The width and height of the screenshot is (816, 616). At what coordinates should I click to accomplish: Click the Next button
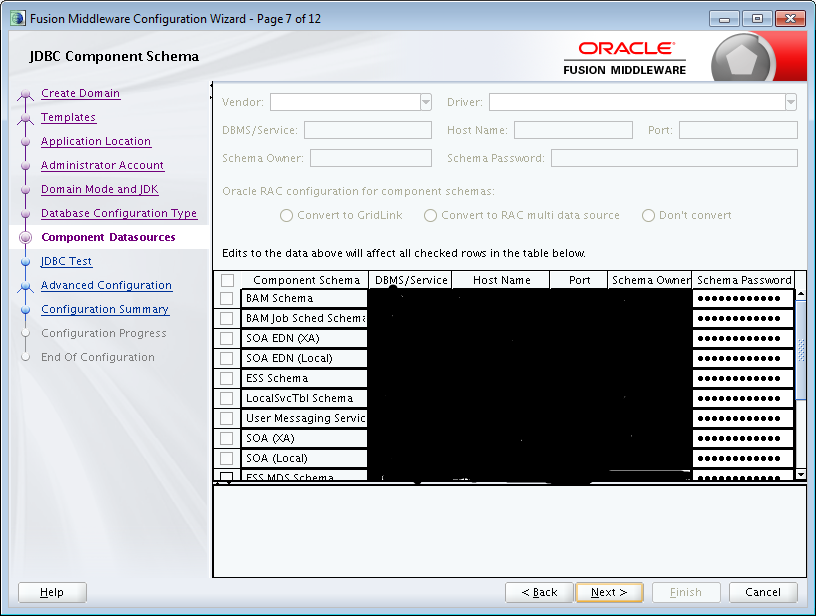[609, 592]
